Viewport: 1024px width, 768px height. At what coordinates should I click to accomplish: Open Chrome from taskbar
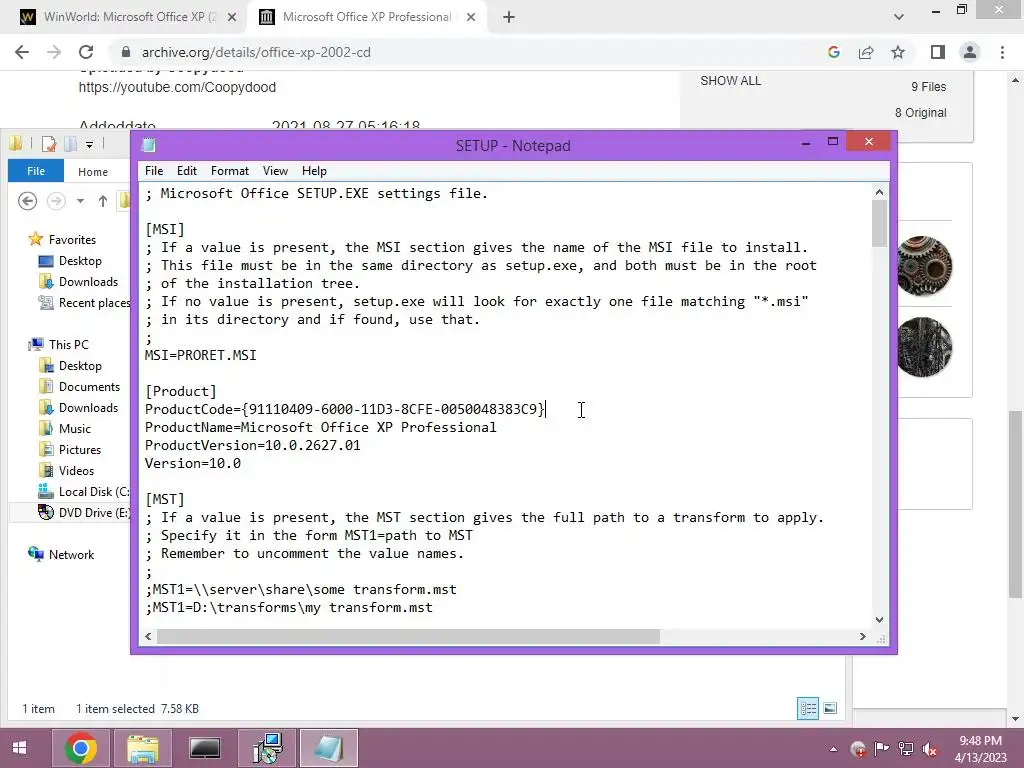coord(81,748)
